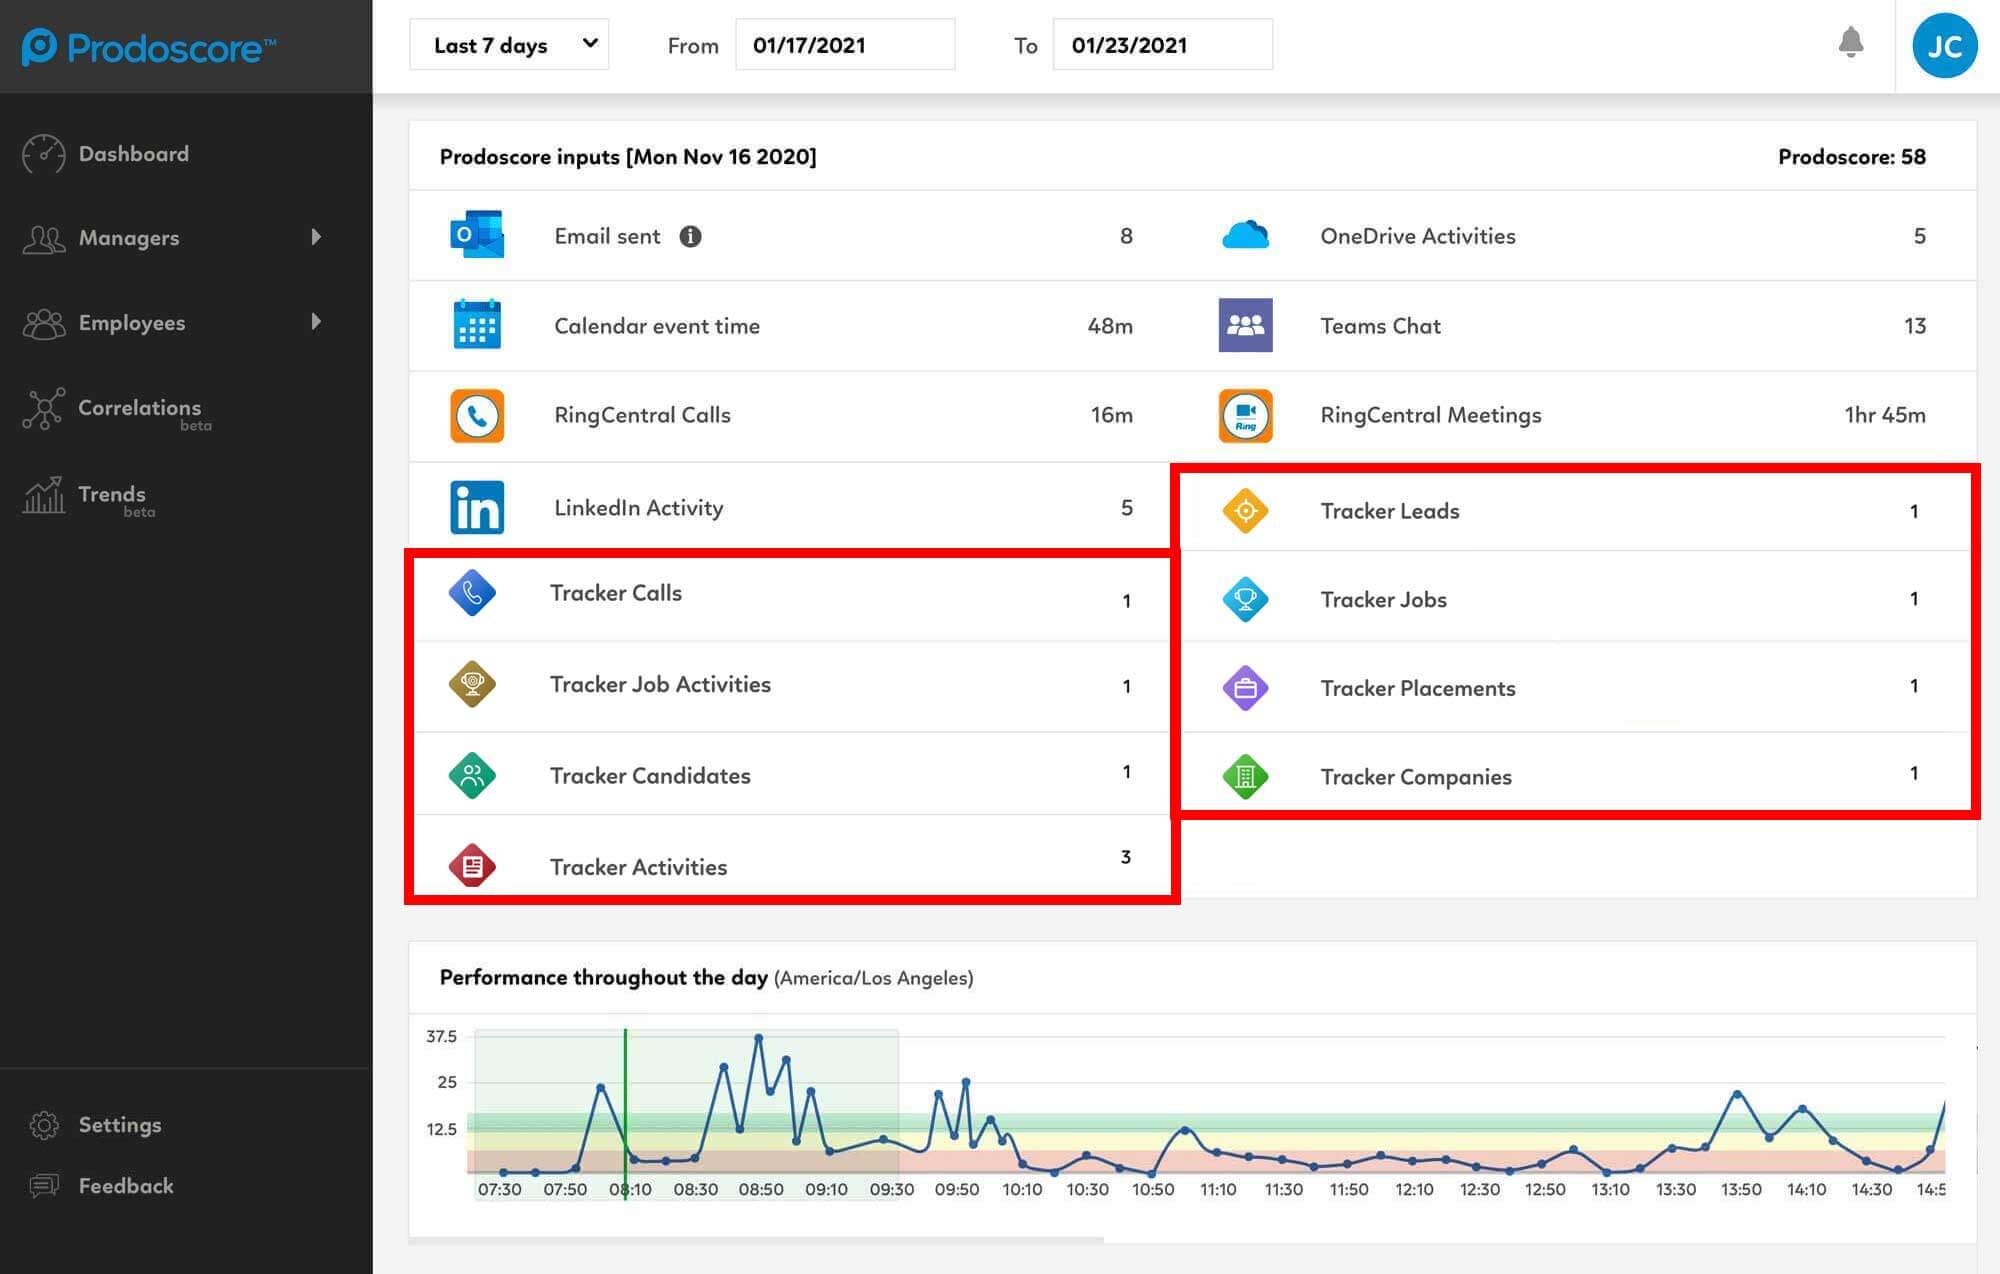Open Settings in the sidebar
Viewport: 2000px width, 1274px height.
pos(119,1125)
